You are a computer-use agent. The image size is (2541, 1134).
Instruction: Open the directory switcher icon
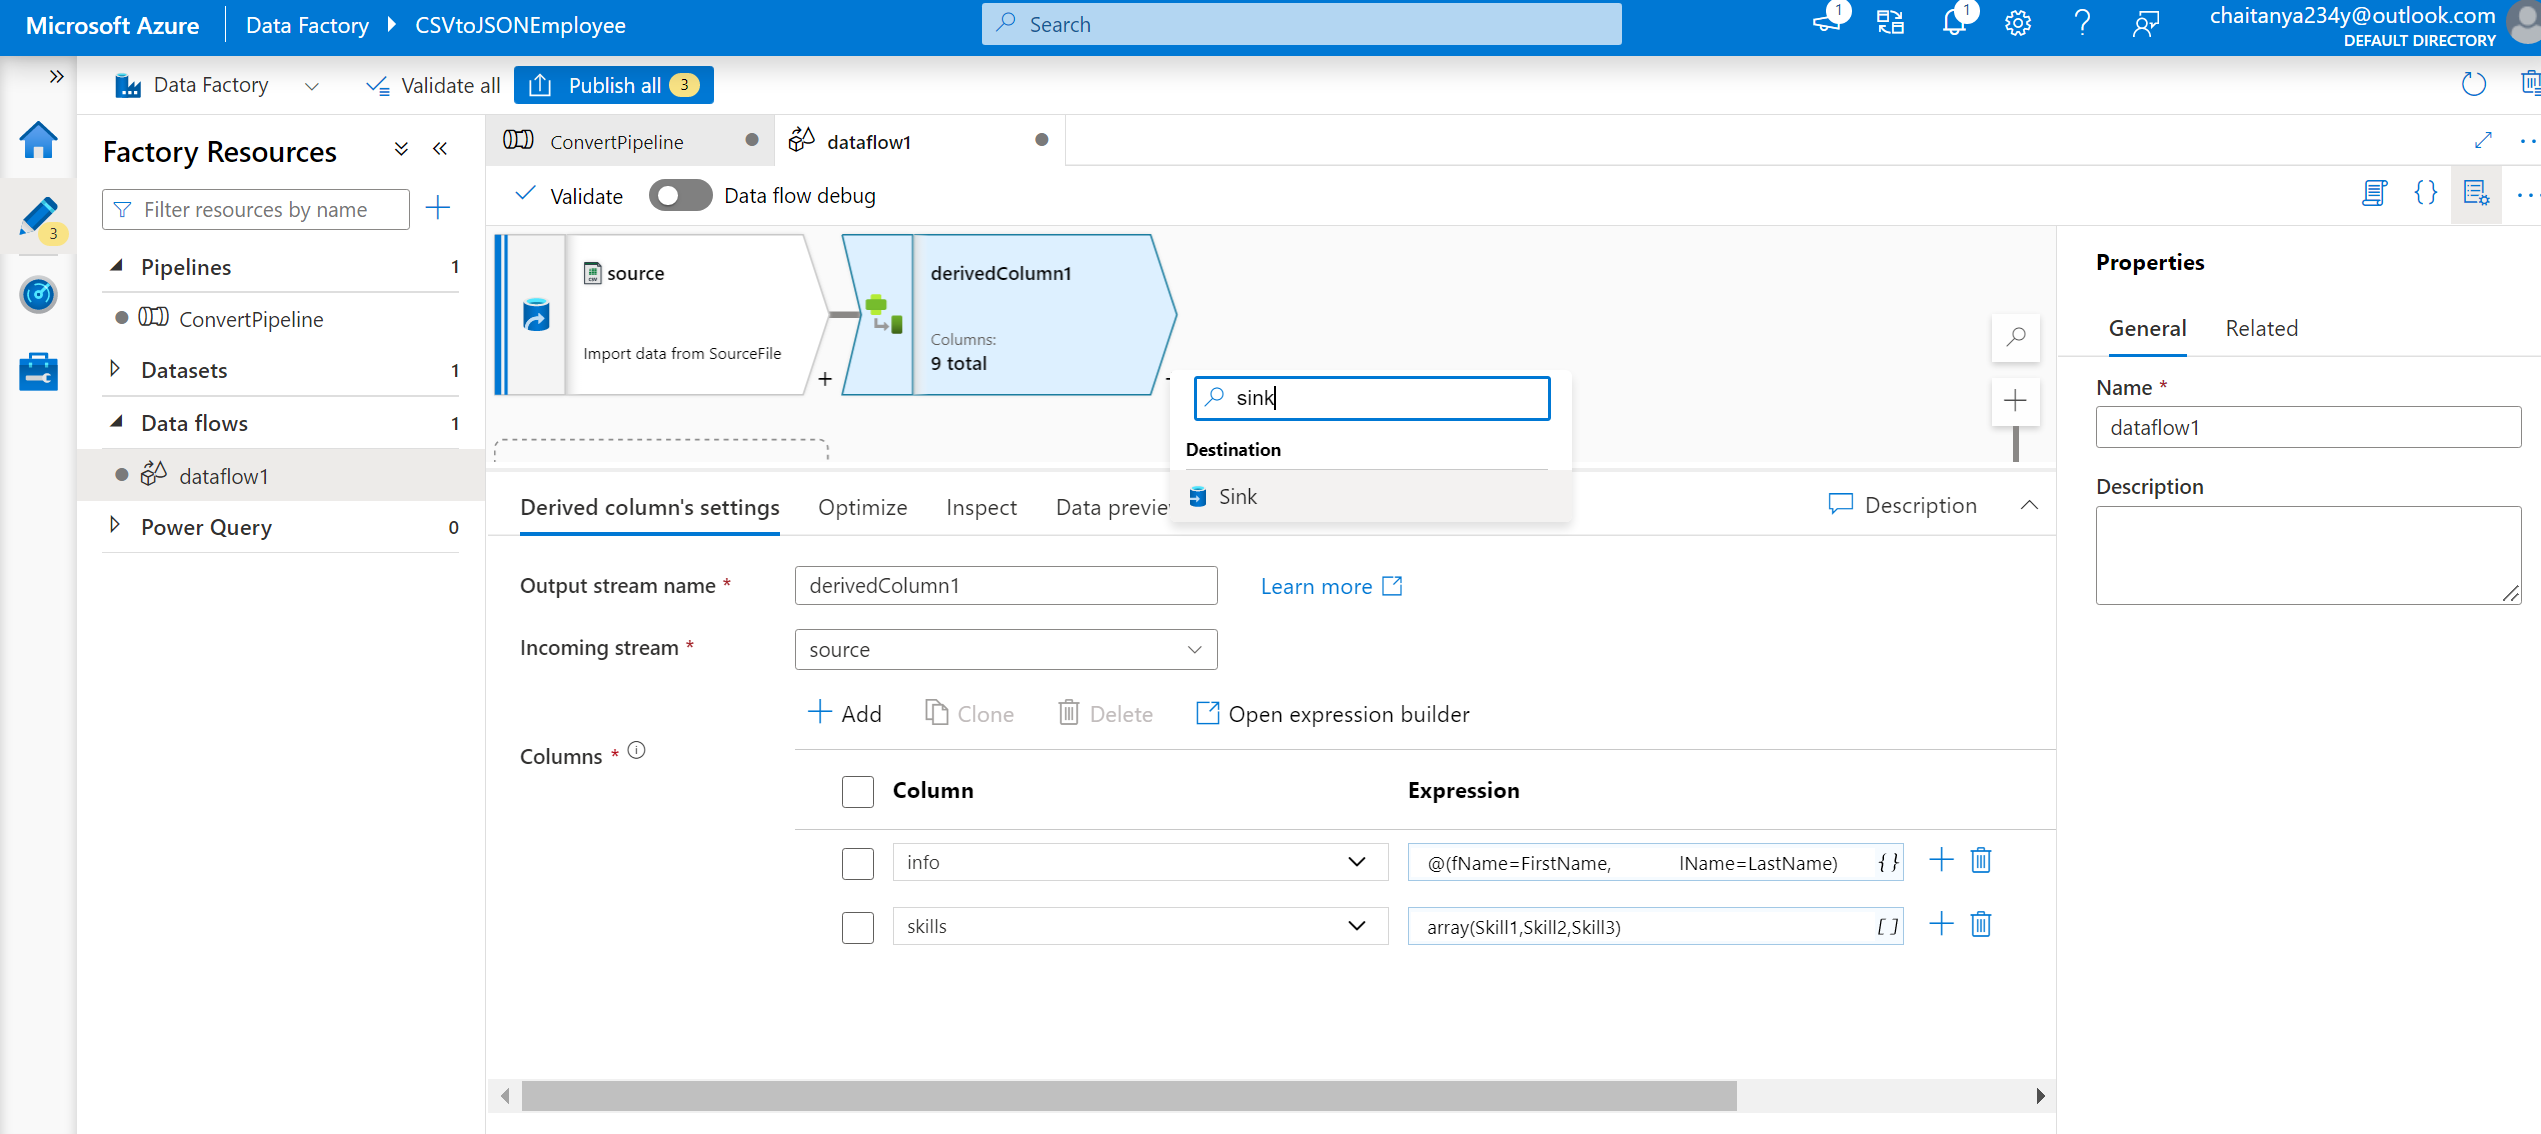pos(1889,23)
